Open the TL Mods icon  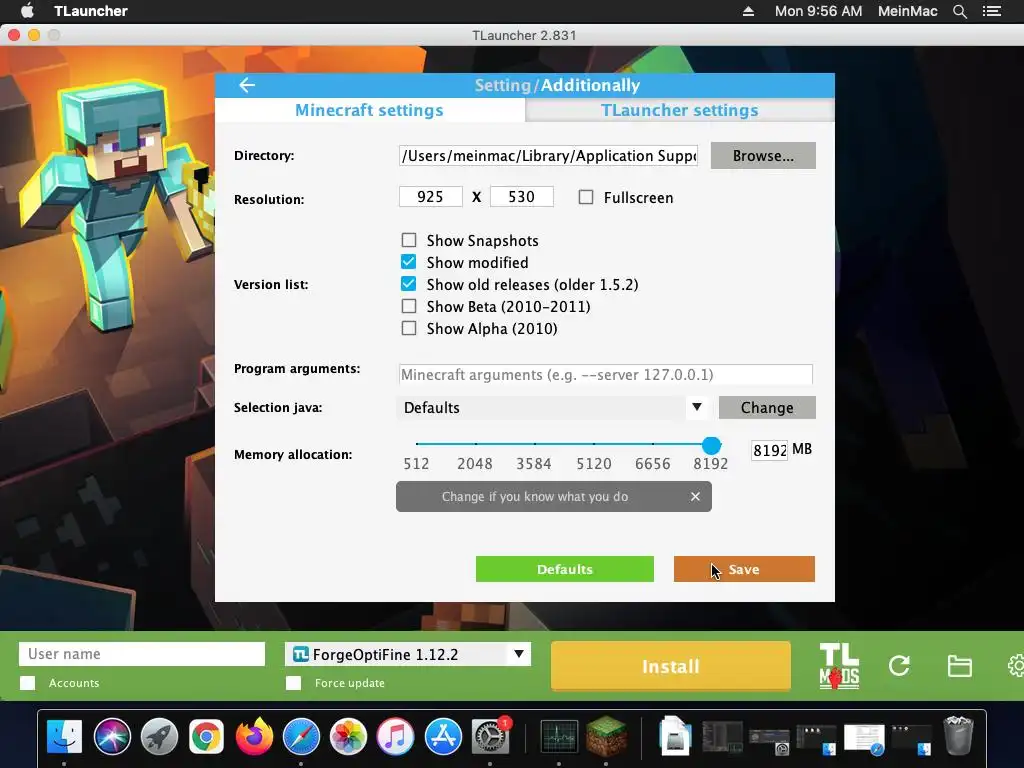click(839, 665)
